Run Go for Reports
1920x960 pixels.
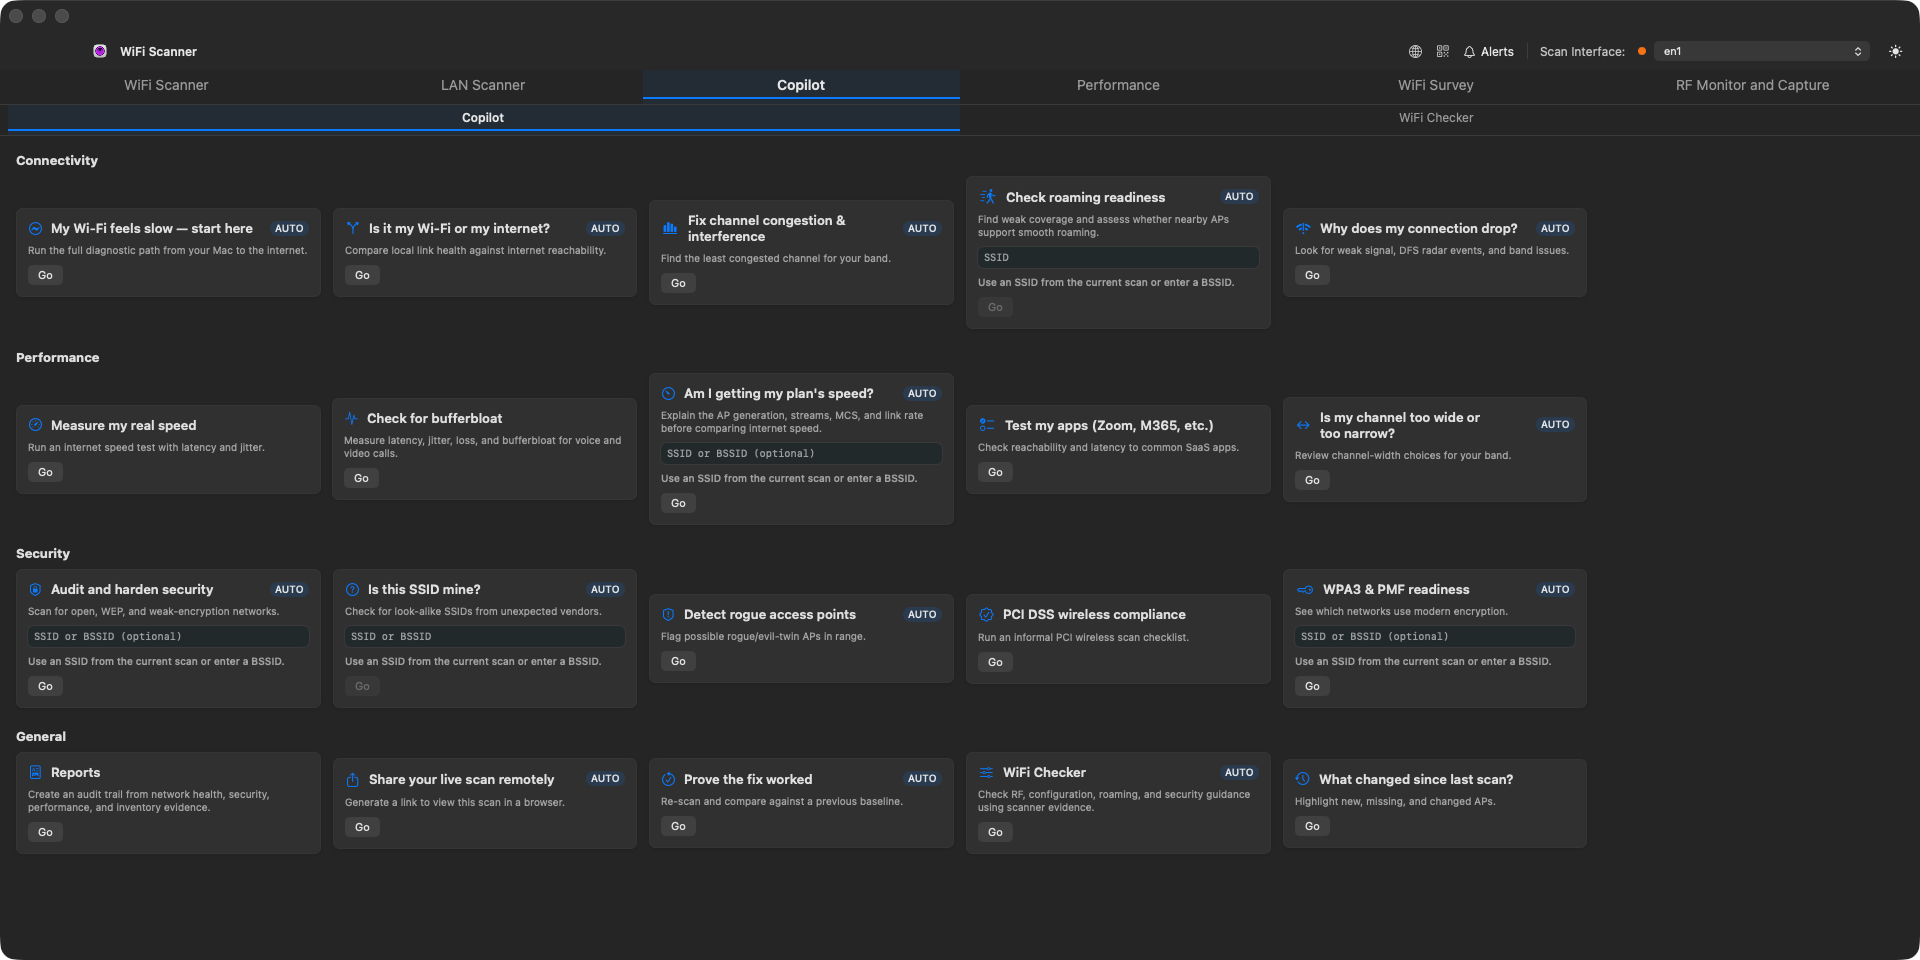[45, 832]
